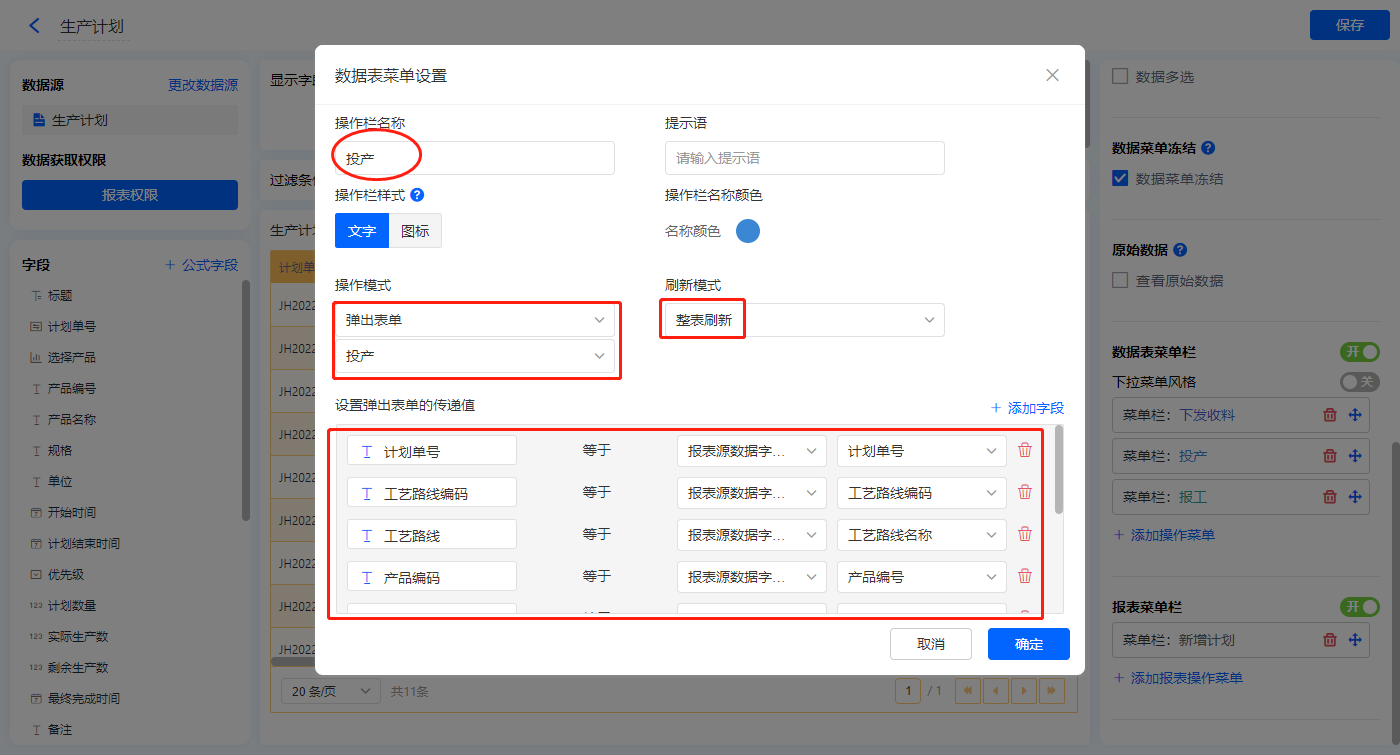1400x755 pixels.
Task: Enable the 数据多选 checkbox
Action: (x=1120, y=76)
